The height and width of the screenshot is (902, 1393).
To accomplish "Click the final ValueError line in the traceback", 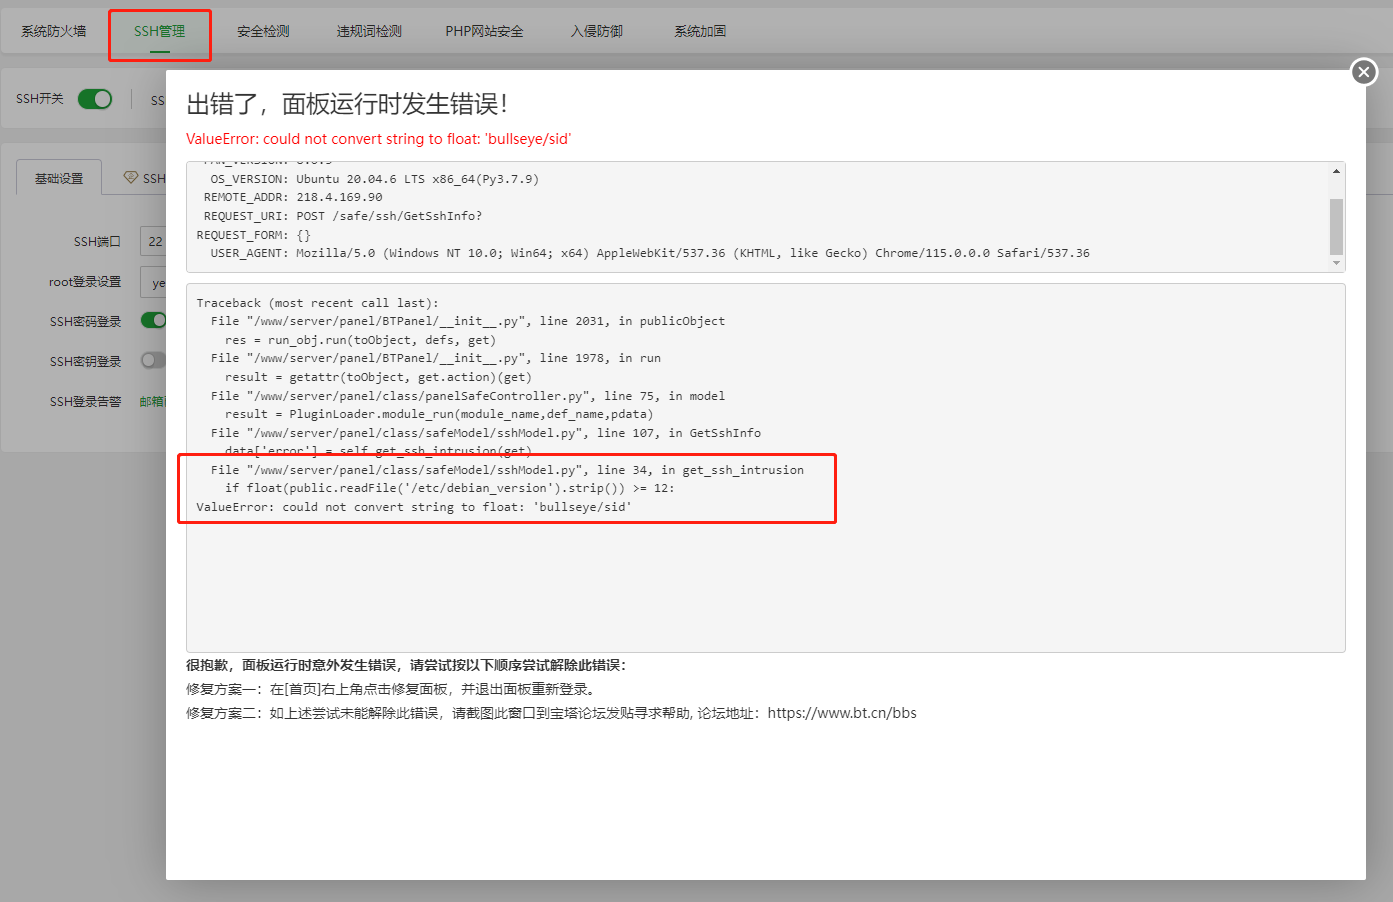I will coord(414,507).
